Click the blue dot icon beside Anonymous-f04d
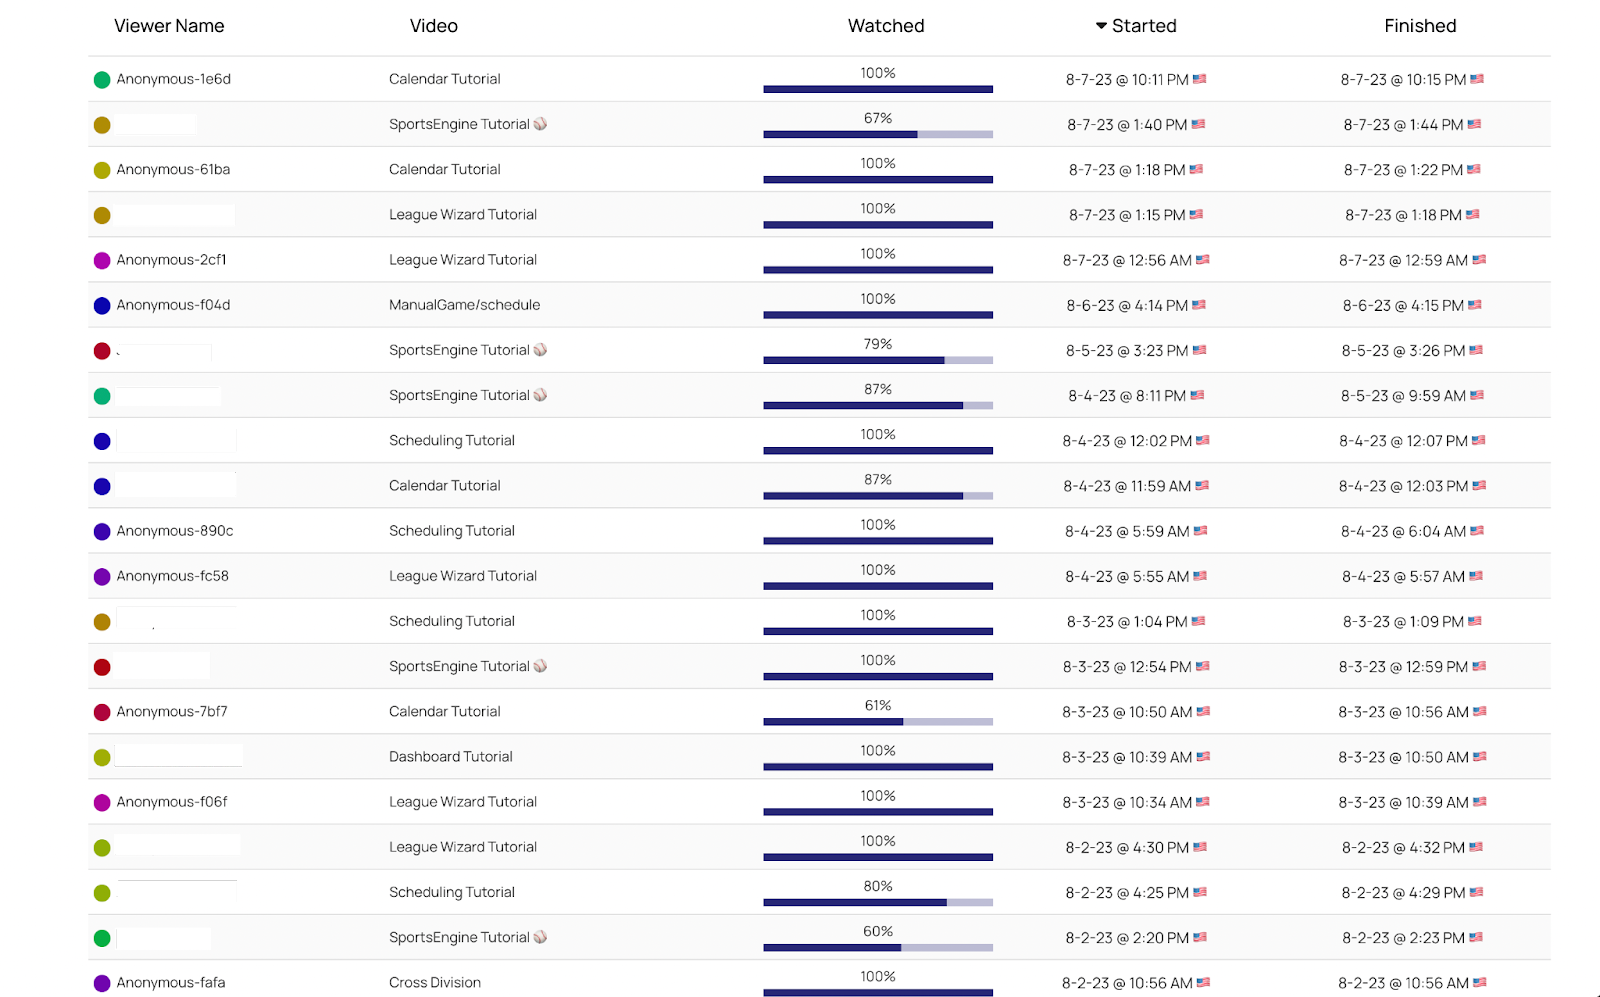Viewport: 1600px width, 997px height. pos(101,305)
